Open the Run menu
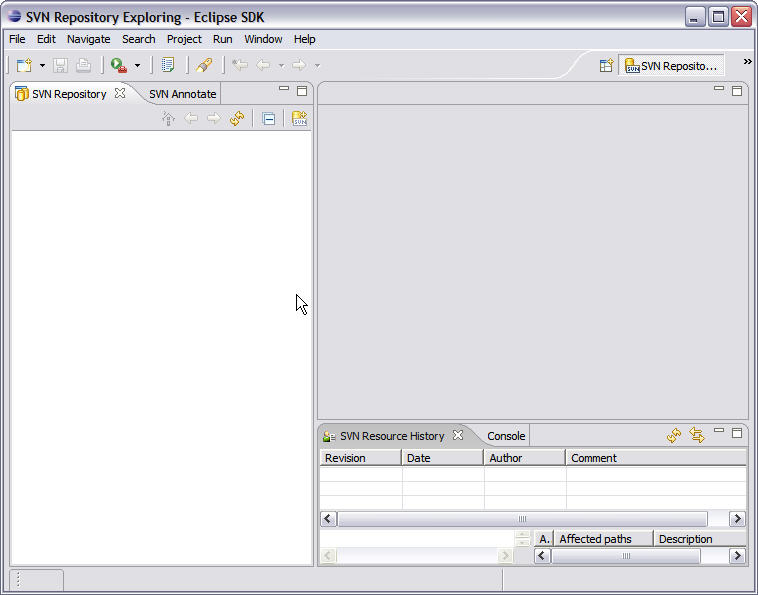The width and height of the screenshot is (758, 595). [x=222, y=39]
